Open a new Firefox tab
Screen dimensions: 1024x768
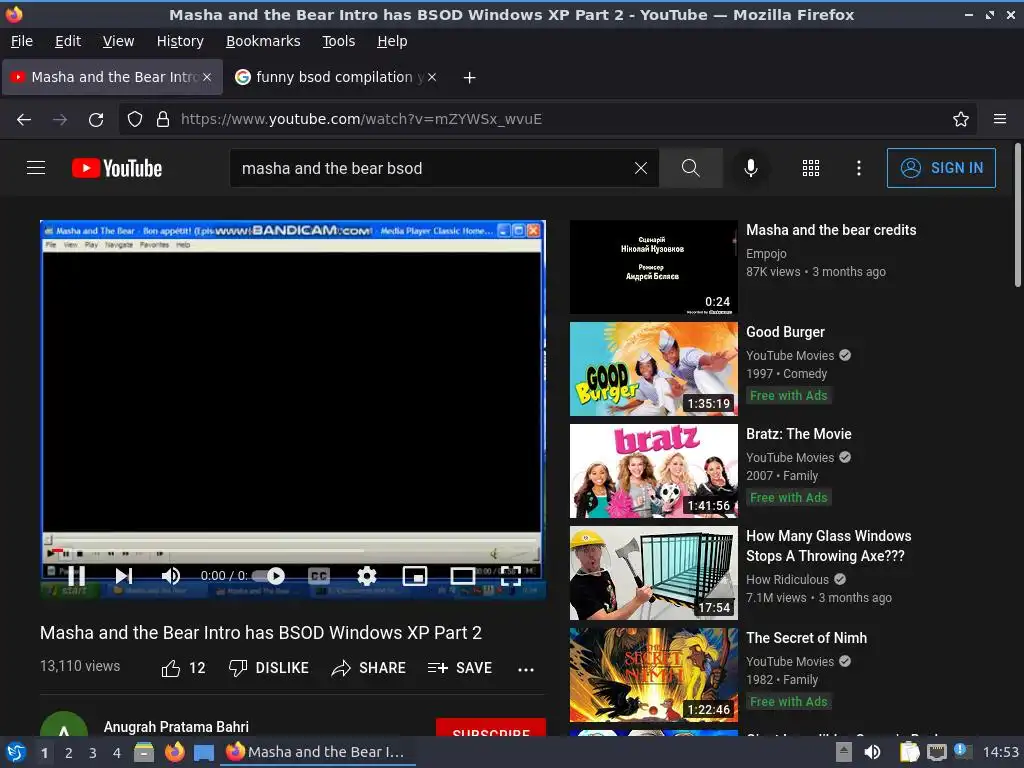pos(469,78)
